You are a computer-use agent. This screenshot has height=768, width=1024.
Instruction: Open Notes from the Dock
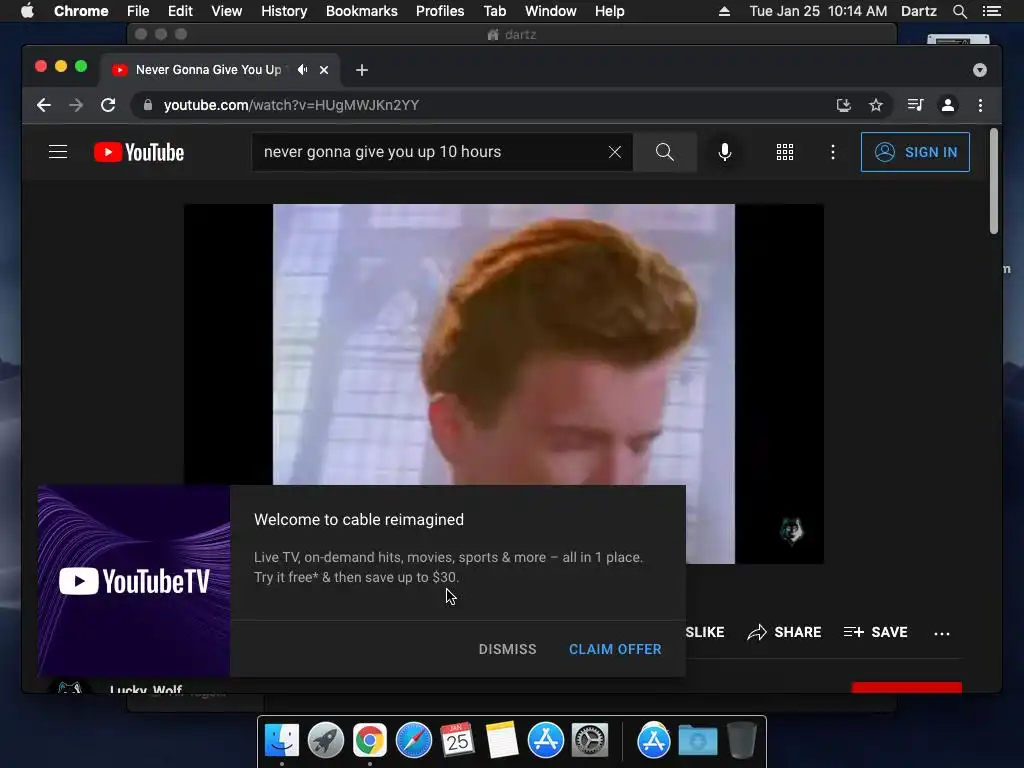[x=502, y=741]
